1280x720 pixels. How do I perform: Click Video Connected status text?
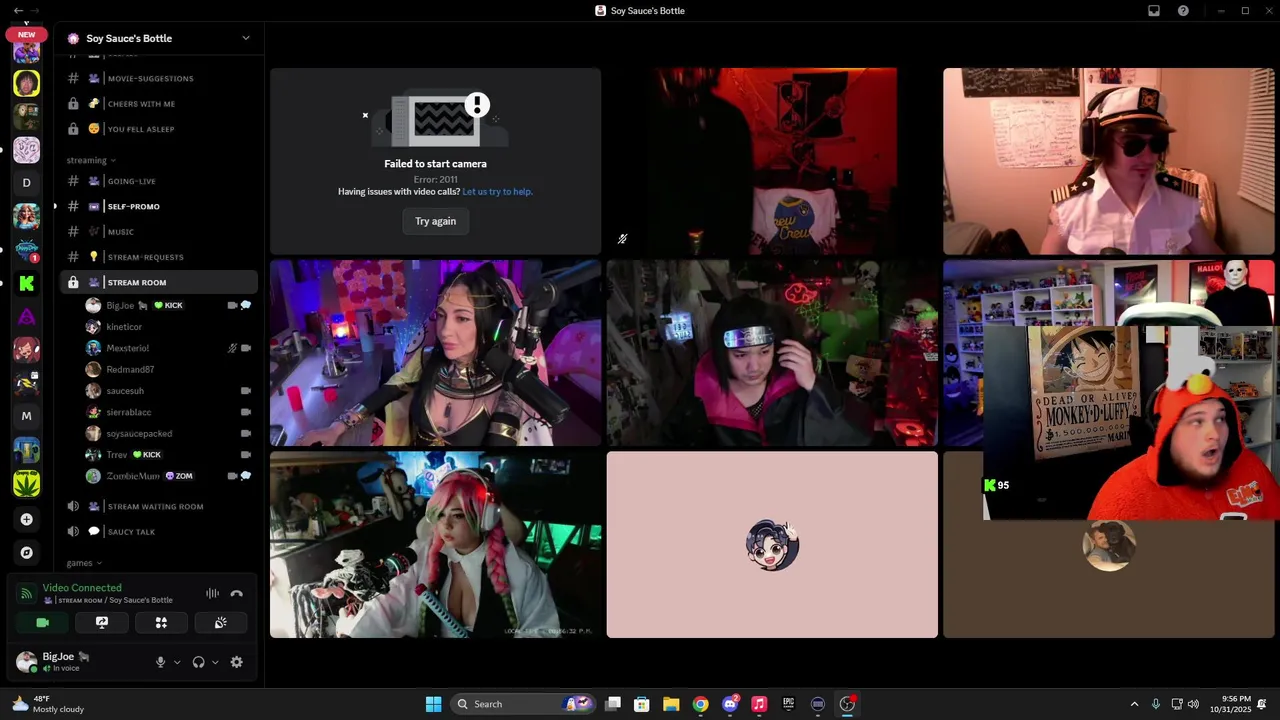pos(82,588)
